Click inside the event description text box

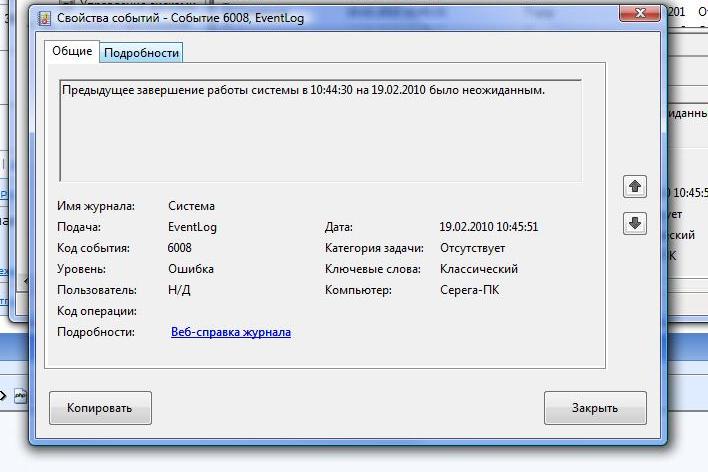pos(321,131)
